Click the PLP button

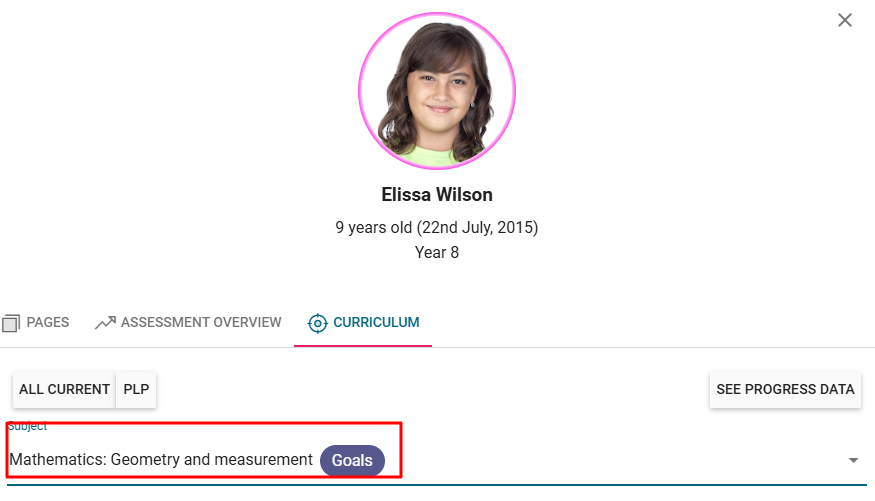click(136, 389)
